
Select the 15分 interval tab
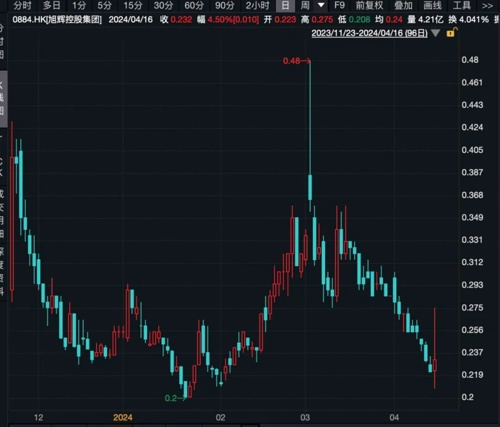[x=133, y=5]
